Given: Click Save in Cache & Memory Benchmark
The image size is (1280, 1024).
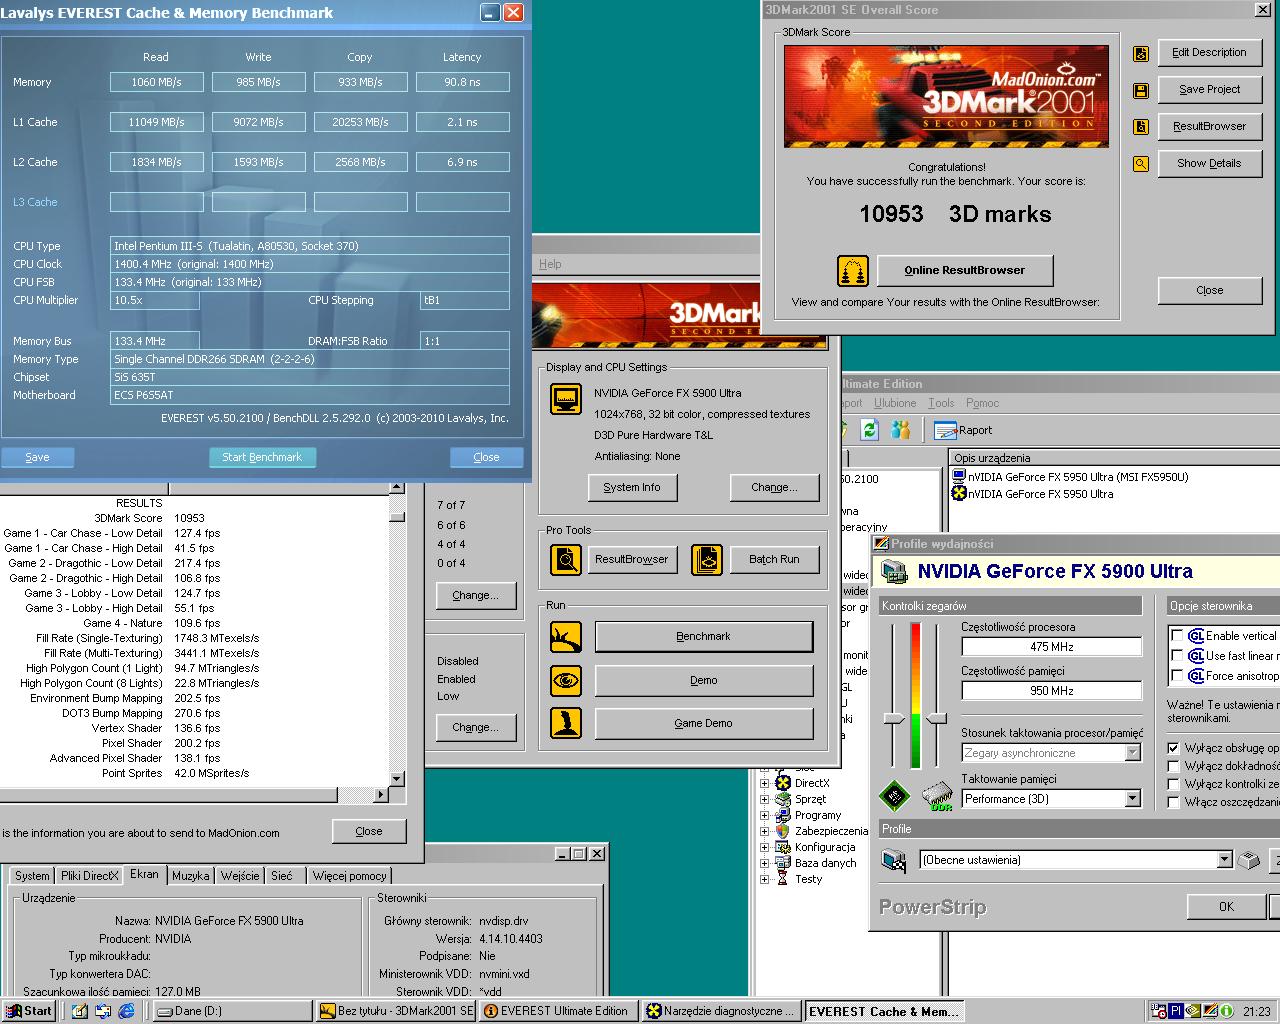Looking at the screenshot, I should [37, 457].
